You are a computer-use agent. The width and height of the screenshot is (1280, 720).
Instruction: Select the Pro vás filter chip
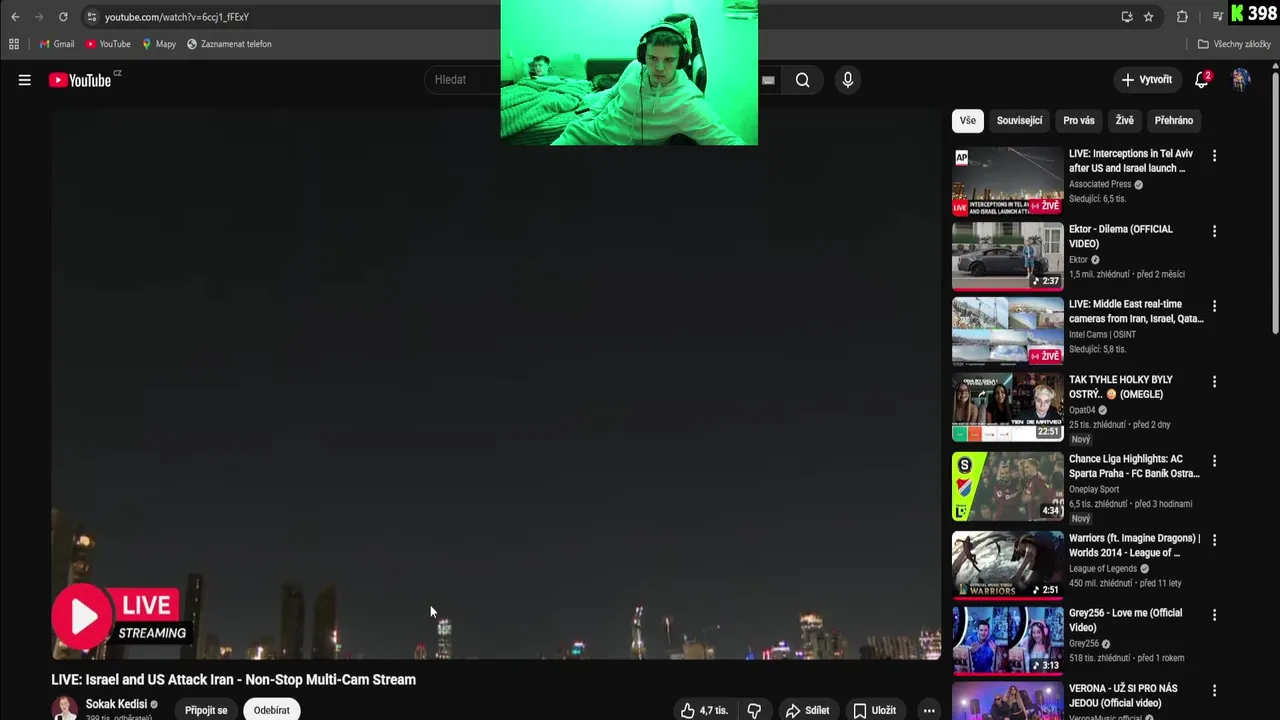point(1078,120)
